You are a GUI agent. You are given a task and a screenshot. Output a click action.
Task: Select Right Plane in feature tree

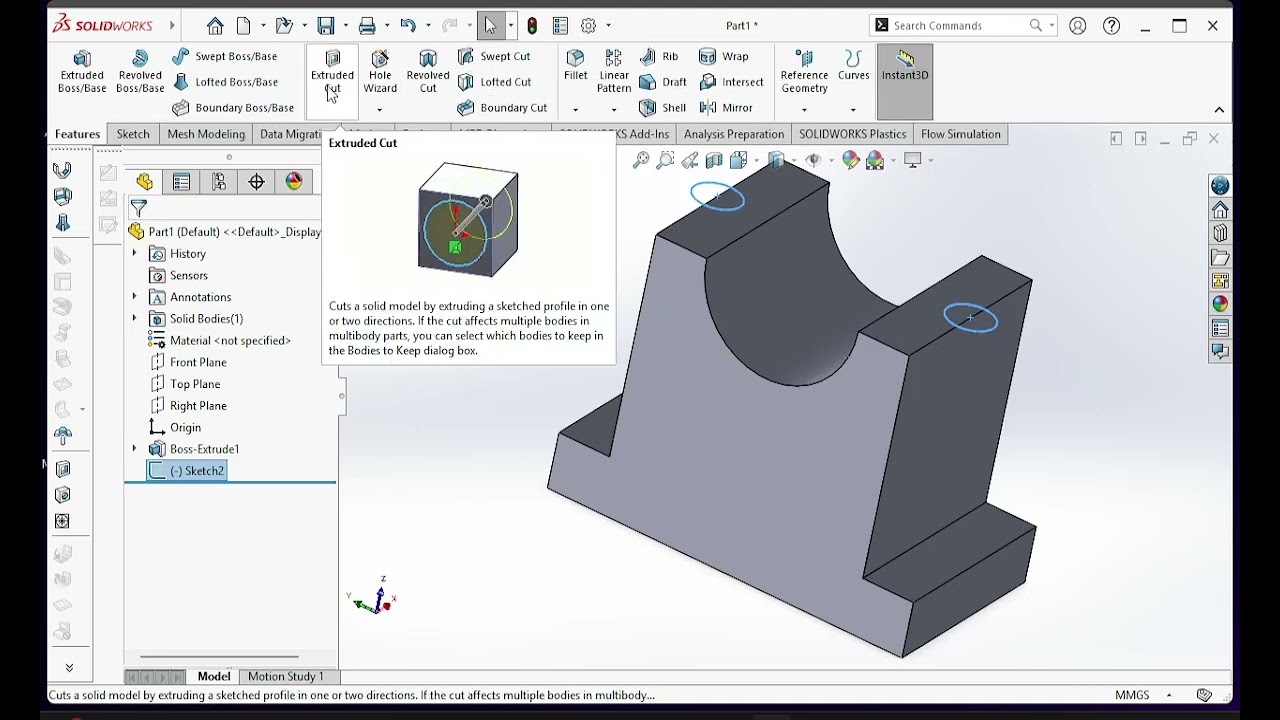(x=188, y=406)
